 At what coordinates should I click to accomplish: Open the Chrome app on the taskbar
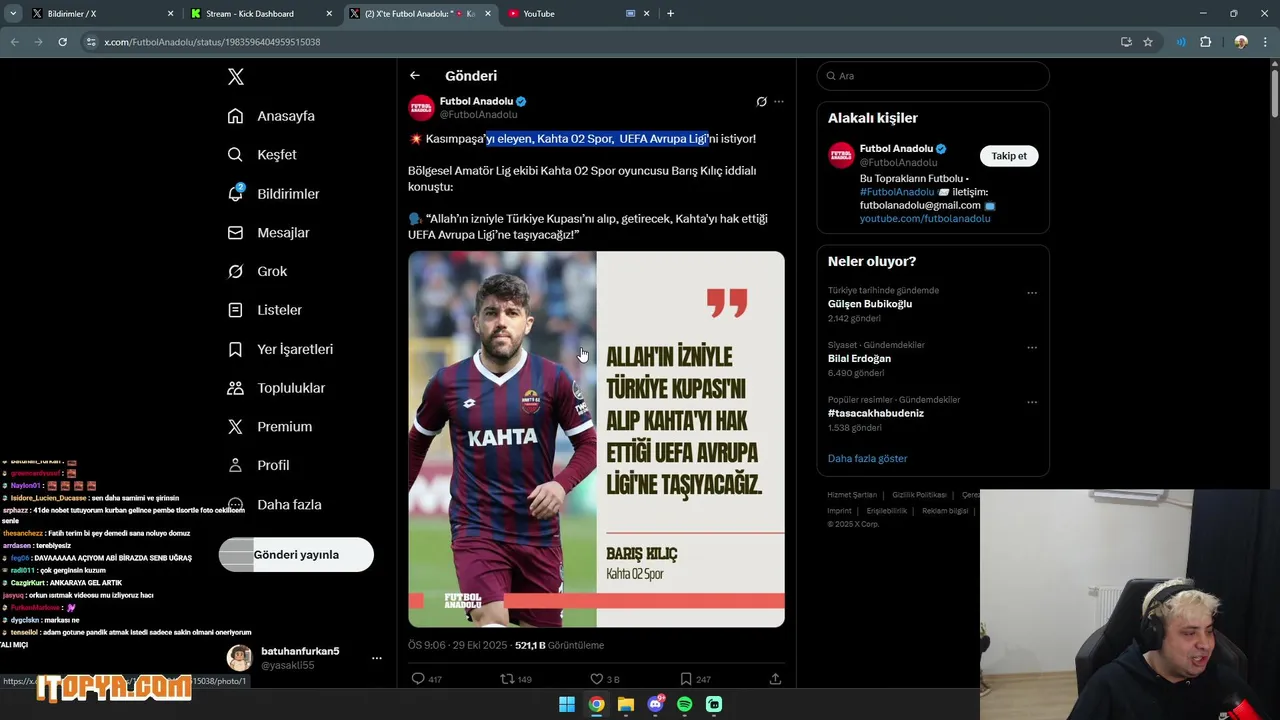[x=596, y=705]
